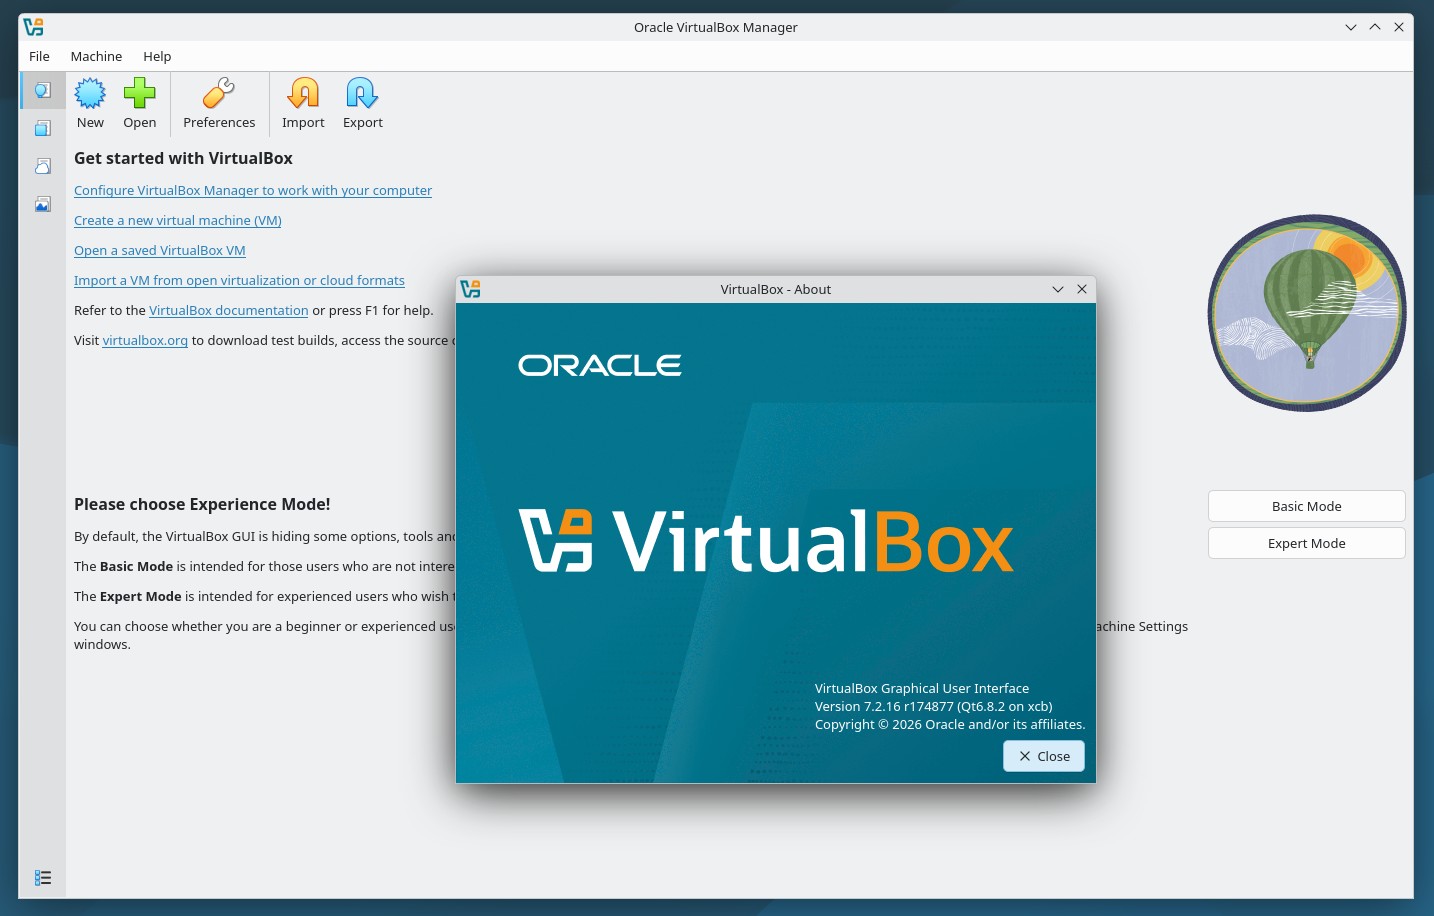The image size is (1434, 916).
Task: Maximize the Oracle VirtualBox Manager window
Action: [1375, 27]
